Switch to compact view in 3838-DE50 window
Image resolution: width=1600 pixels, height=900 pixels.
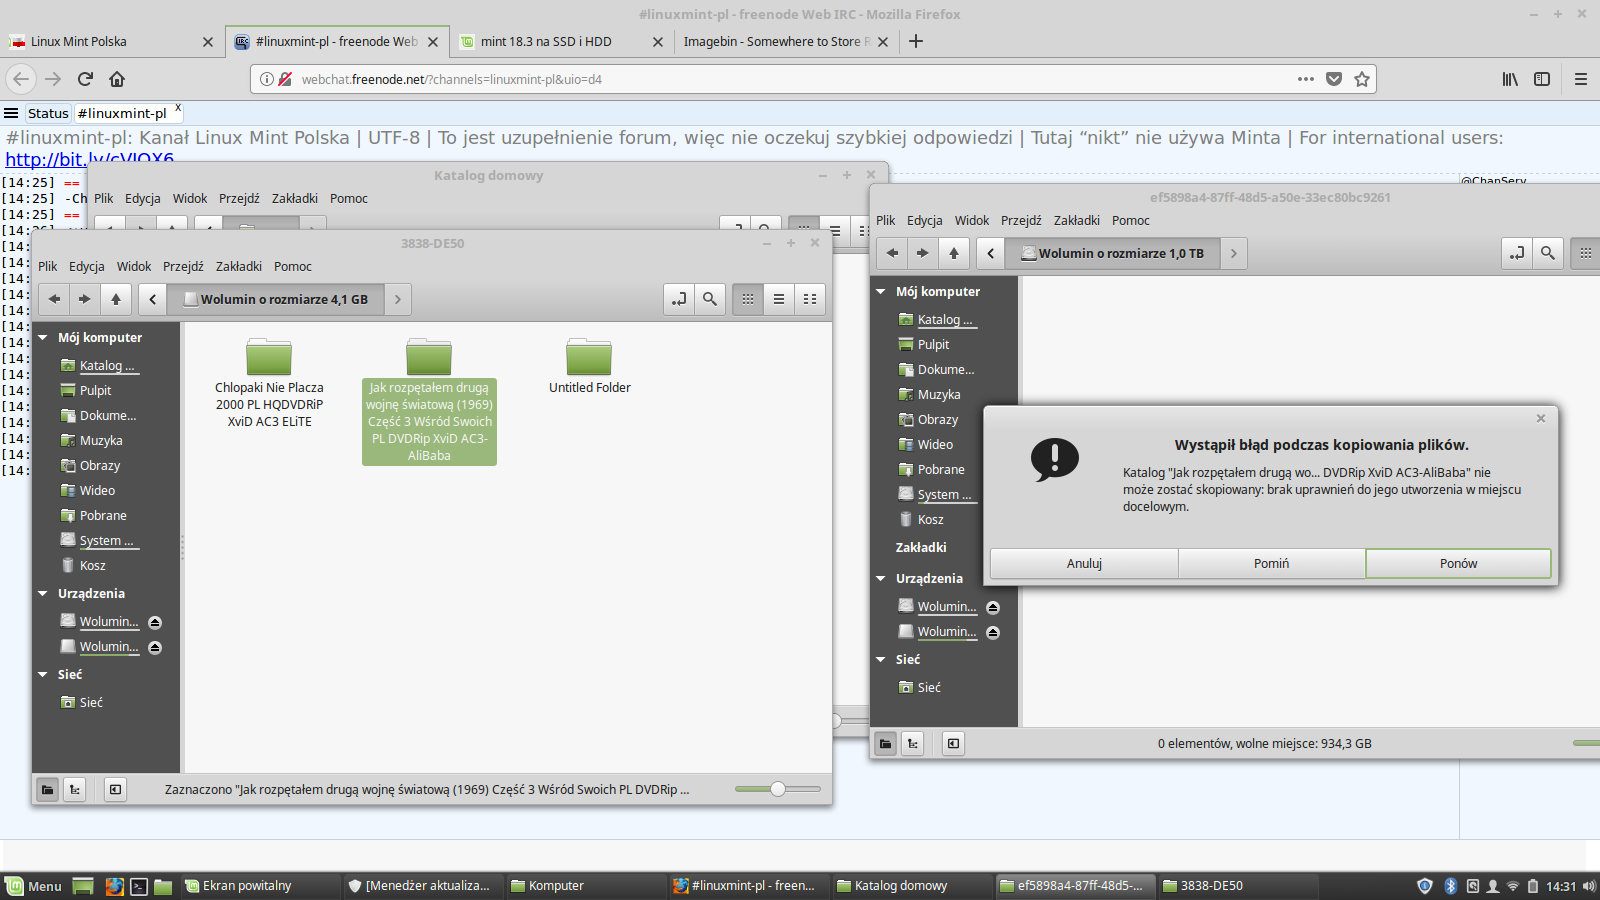tap(810, 299)
